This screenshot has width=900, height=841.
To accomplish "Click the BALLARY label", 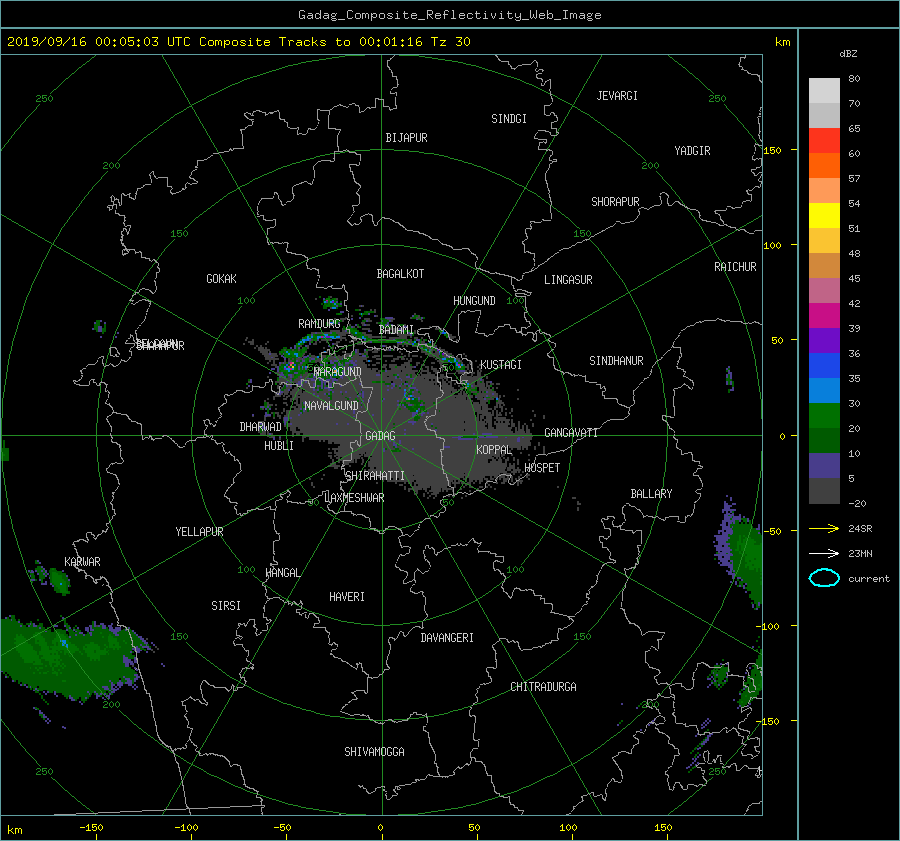I will [651, 494].
